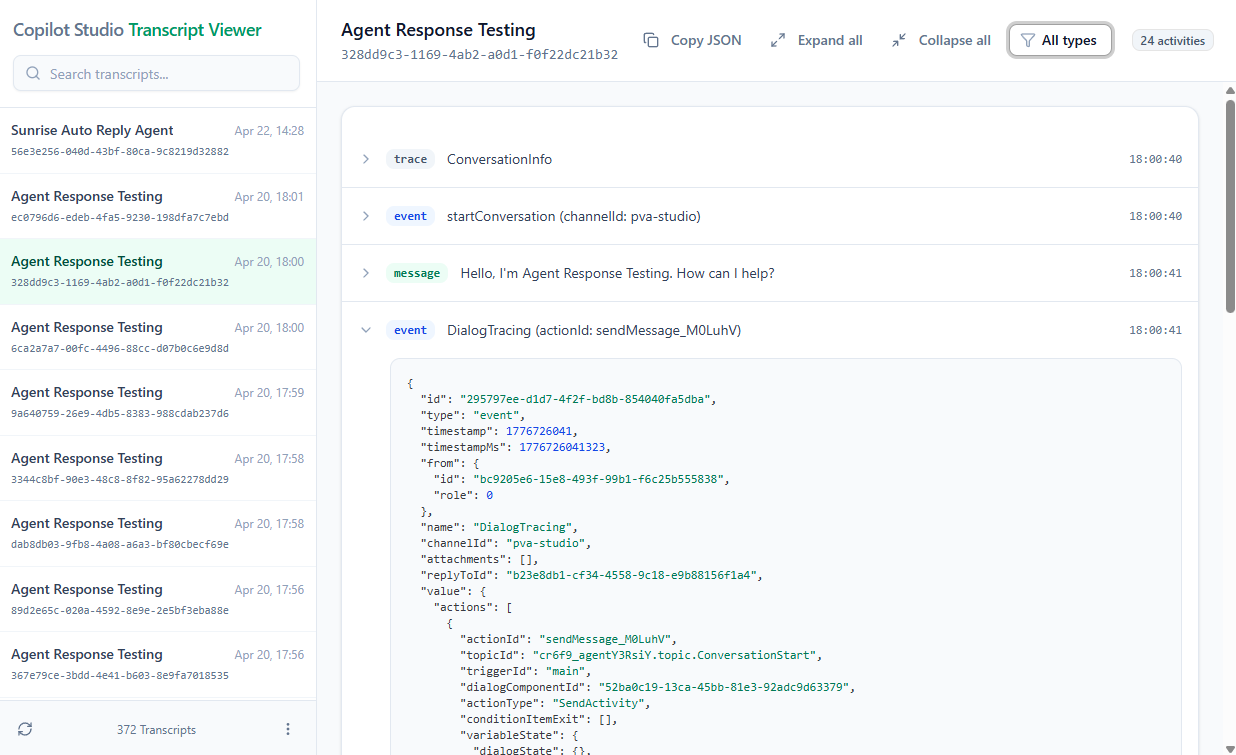Click the scrollbar down arrow
Viewport: 1236px width, 755px height.
pos(1230,748)
